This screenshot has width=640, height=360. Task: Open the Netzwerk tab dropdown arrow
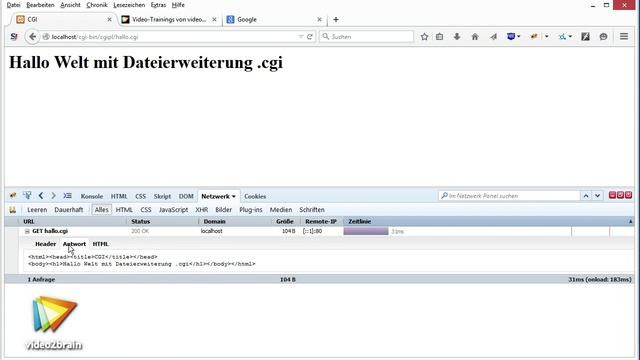pos(234,196)
